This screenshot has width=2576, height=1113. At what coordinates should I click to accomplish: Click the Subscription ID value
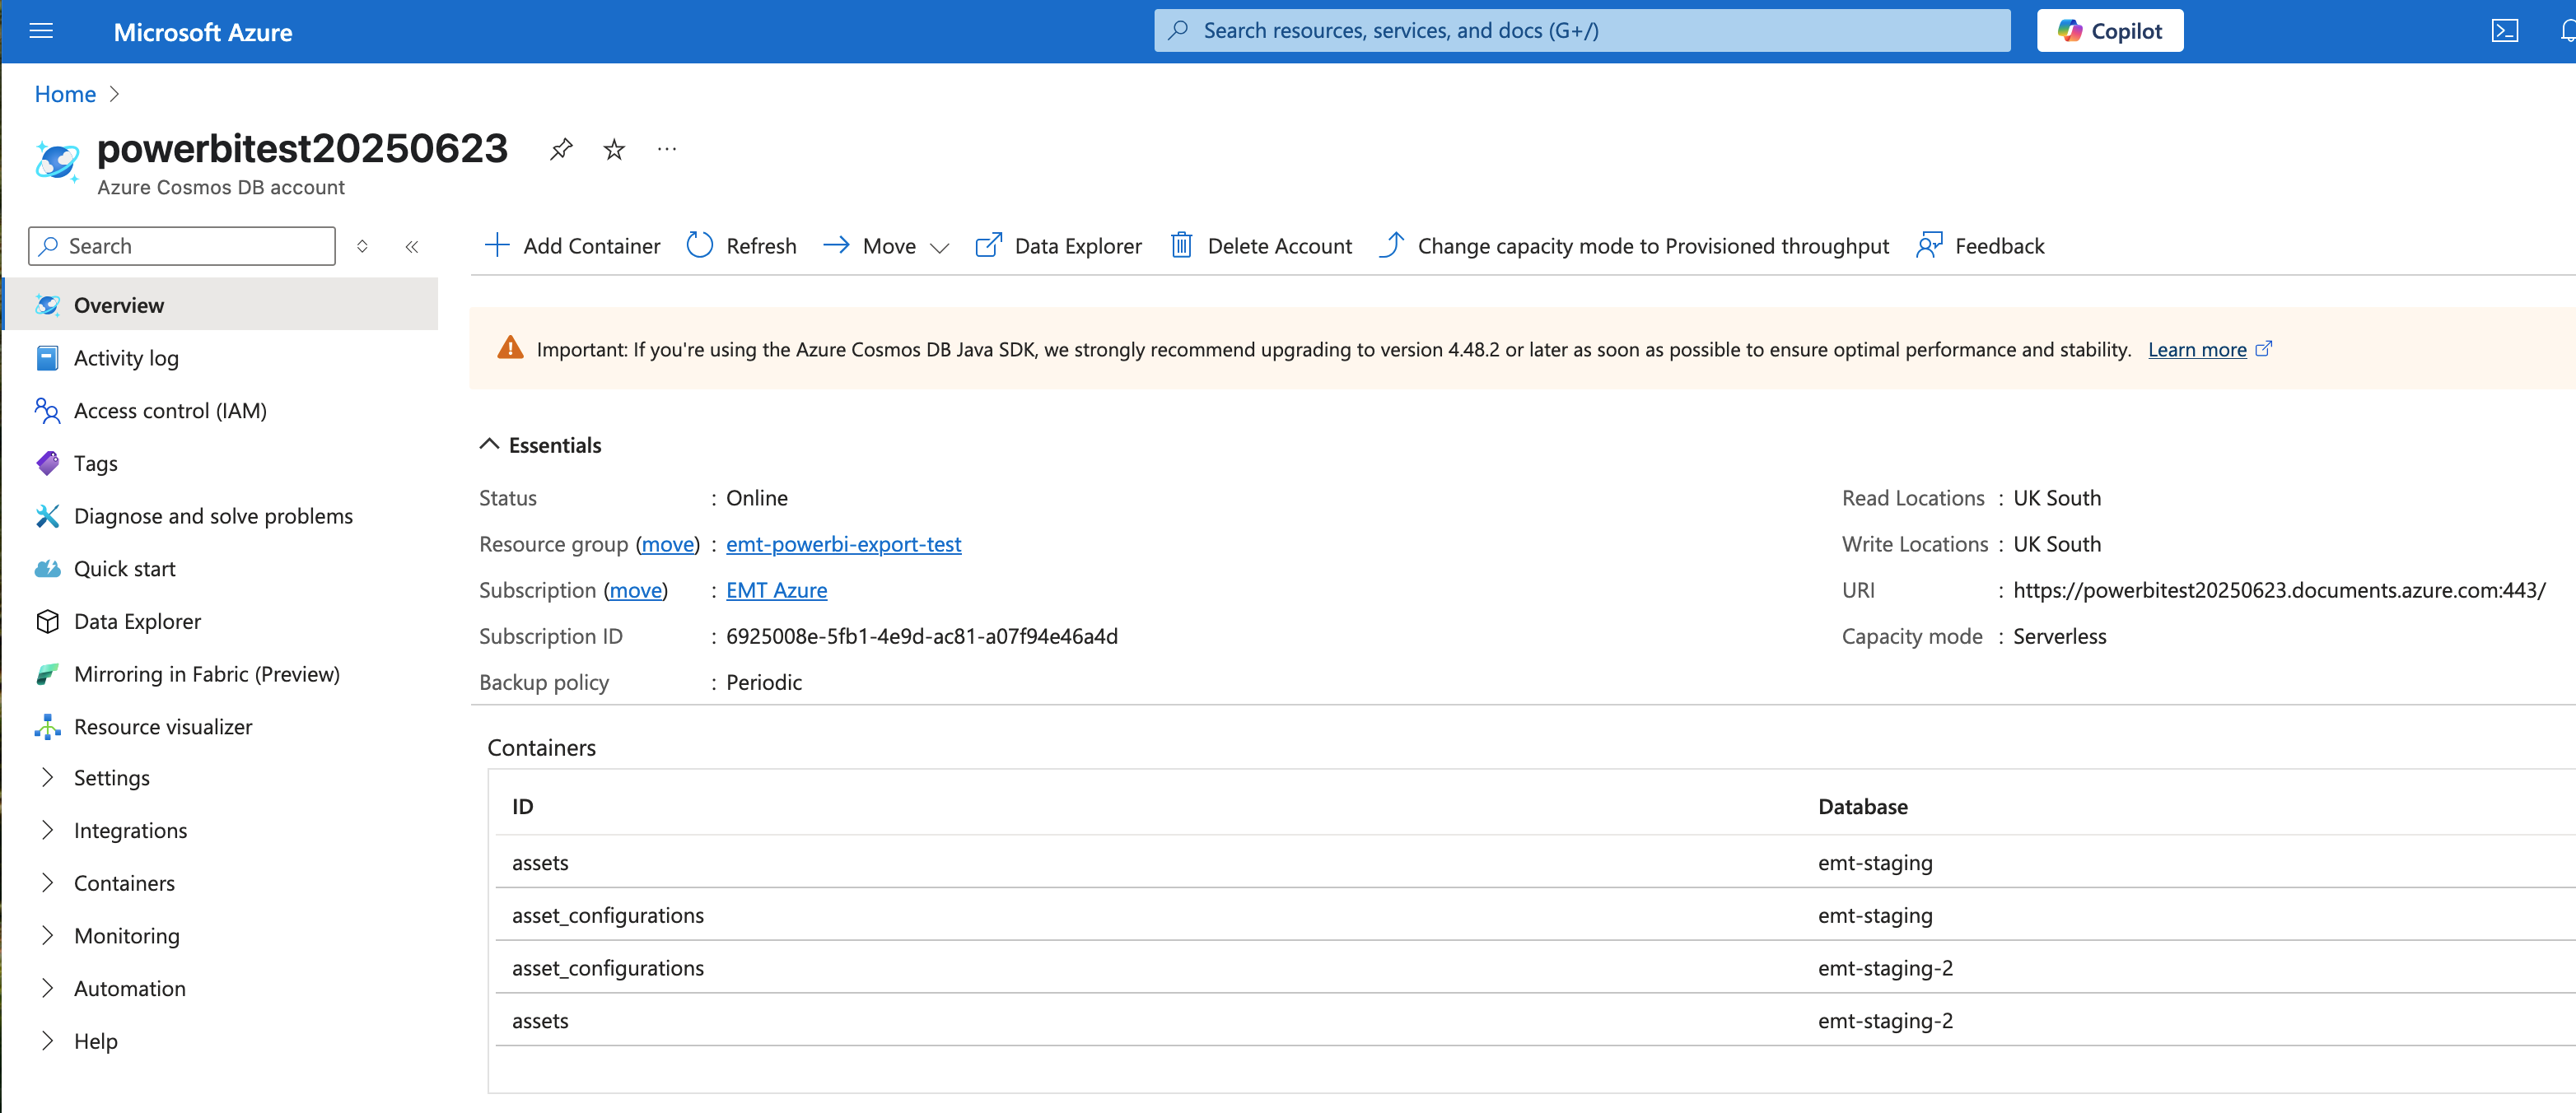922,636
